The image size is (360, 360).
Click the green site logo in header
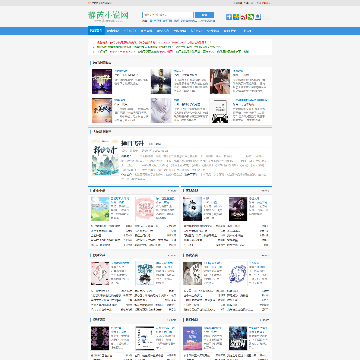108,15
